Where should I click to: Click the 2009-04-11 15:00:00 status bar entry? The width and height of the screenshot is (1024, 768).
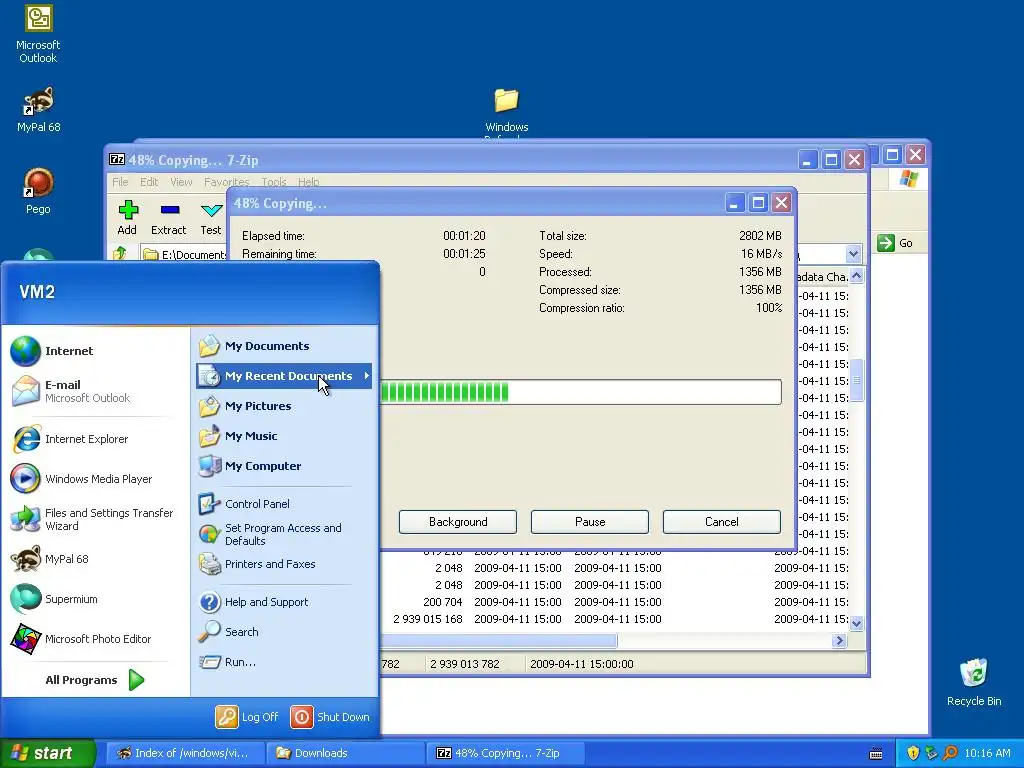click(x=581, y=664)
